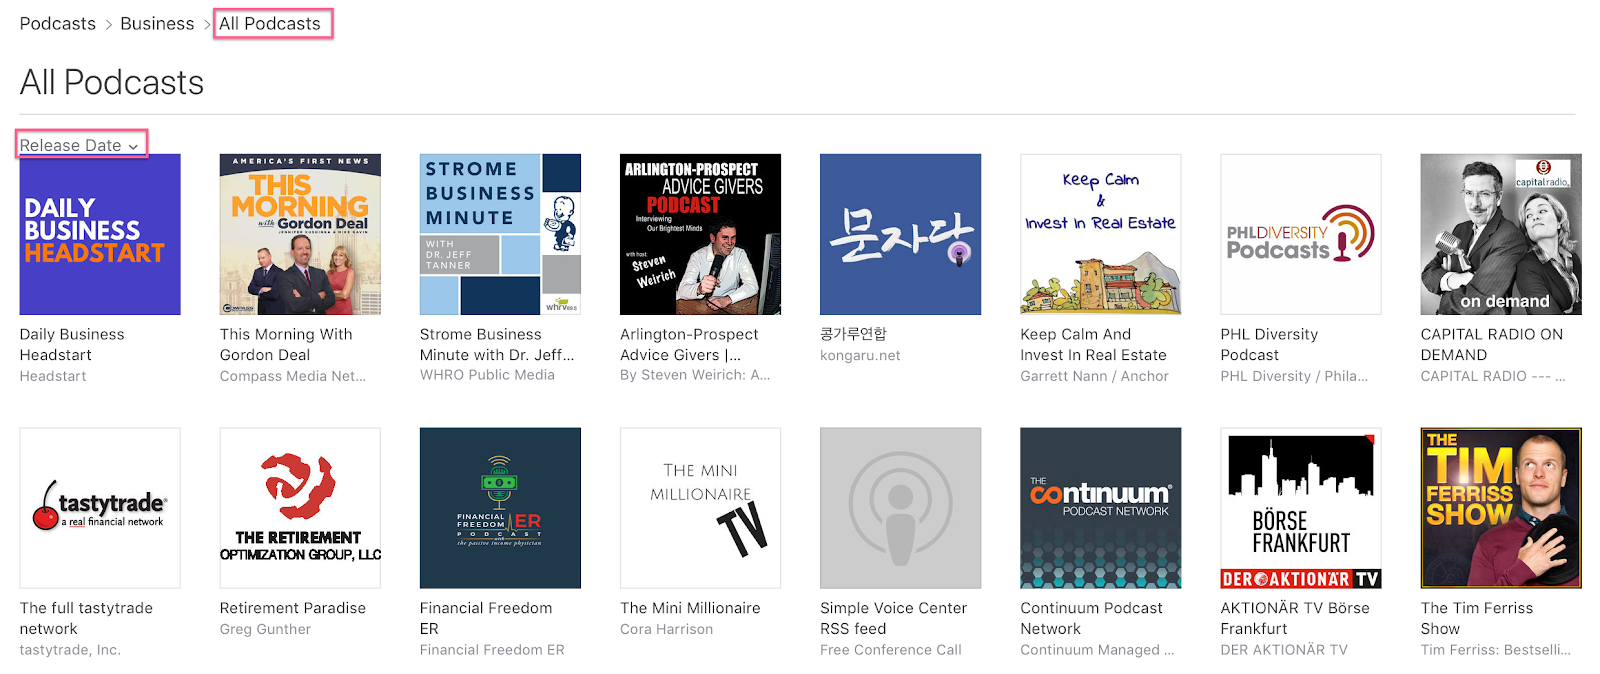The image size is (1600, 674).
Task: Open Daily Business Headstart cover art
Action: pyautogui.click(x=100, y=234)
